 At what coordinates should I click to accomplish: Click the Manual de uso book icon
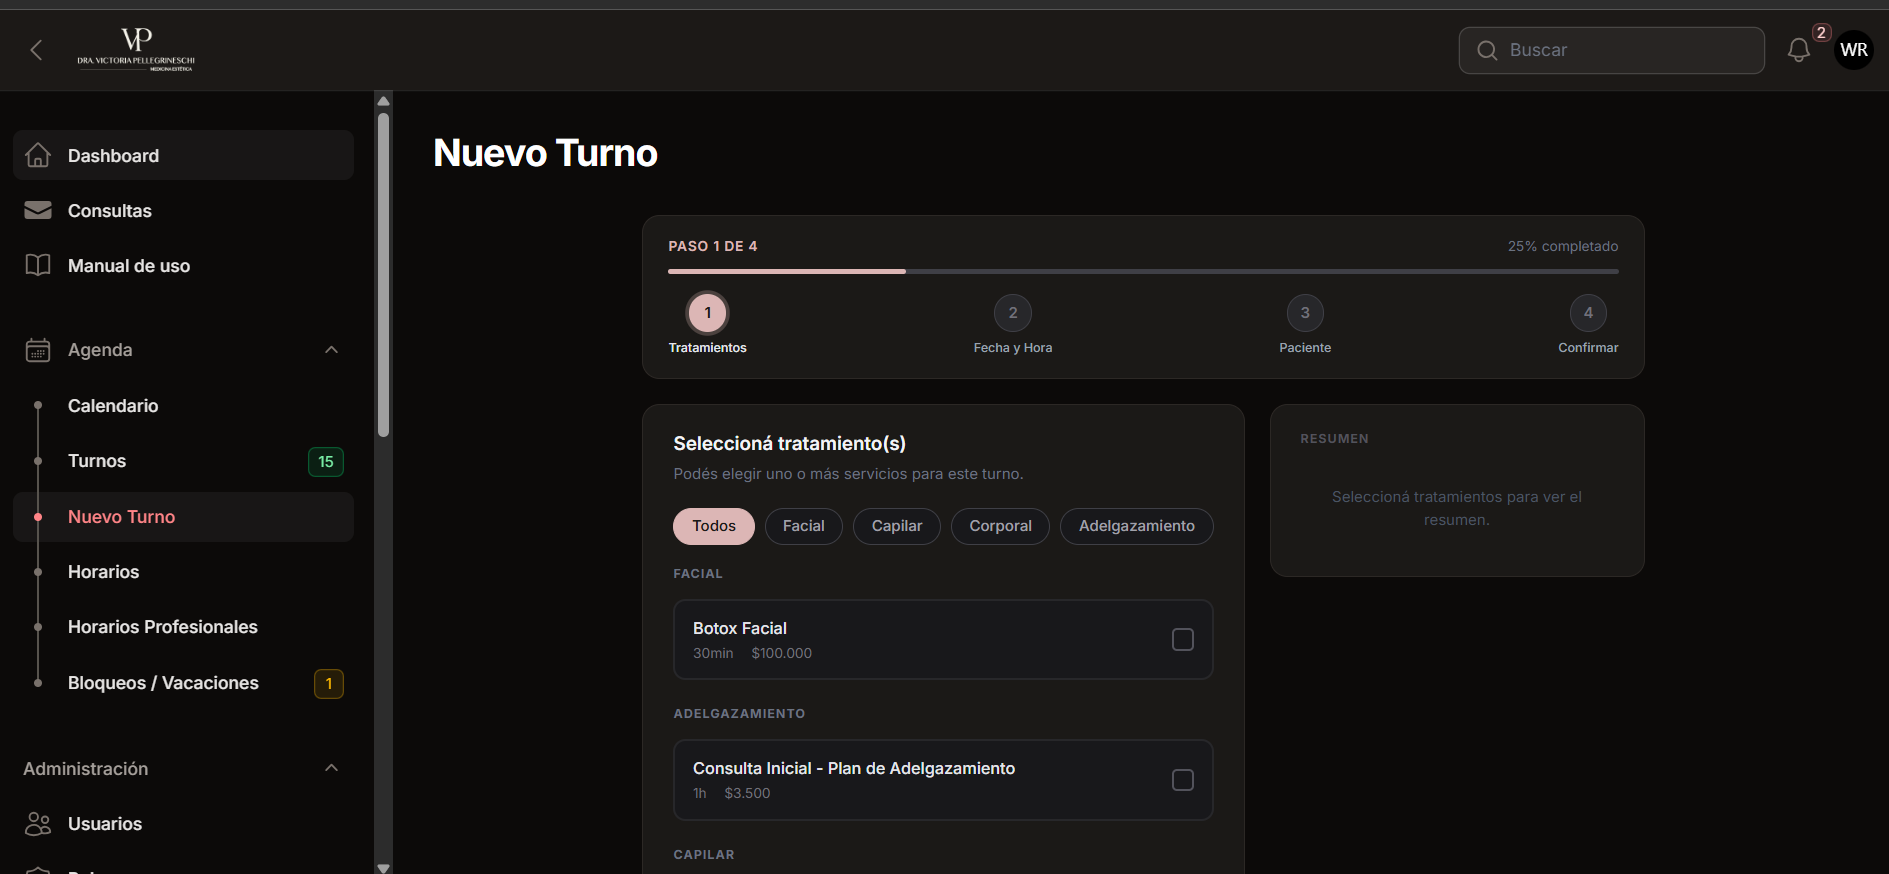pyautogui.click(x=38, y=266)
